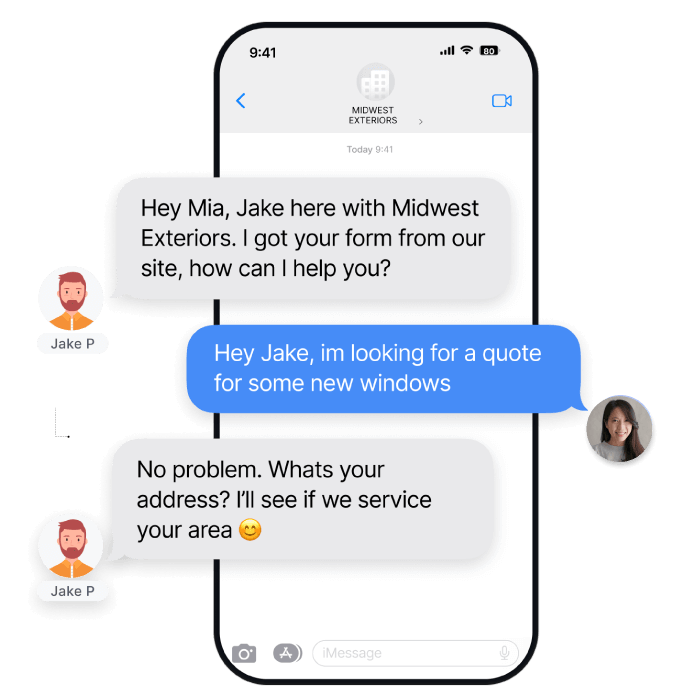This screenshot has width=680, height=700.
Task: Expand contact details chevron next to Exteriors
Action: (421, 121)
